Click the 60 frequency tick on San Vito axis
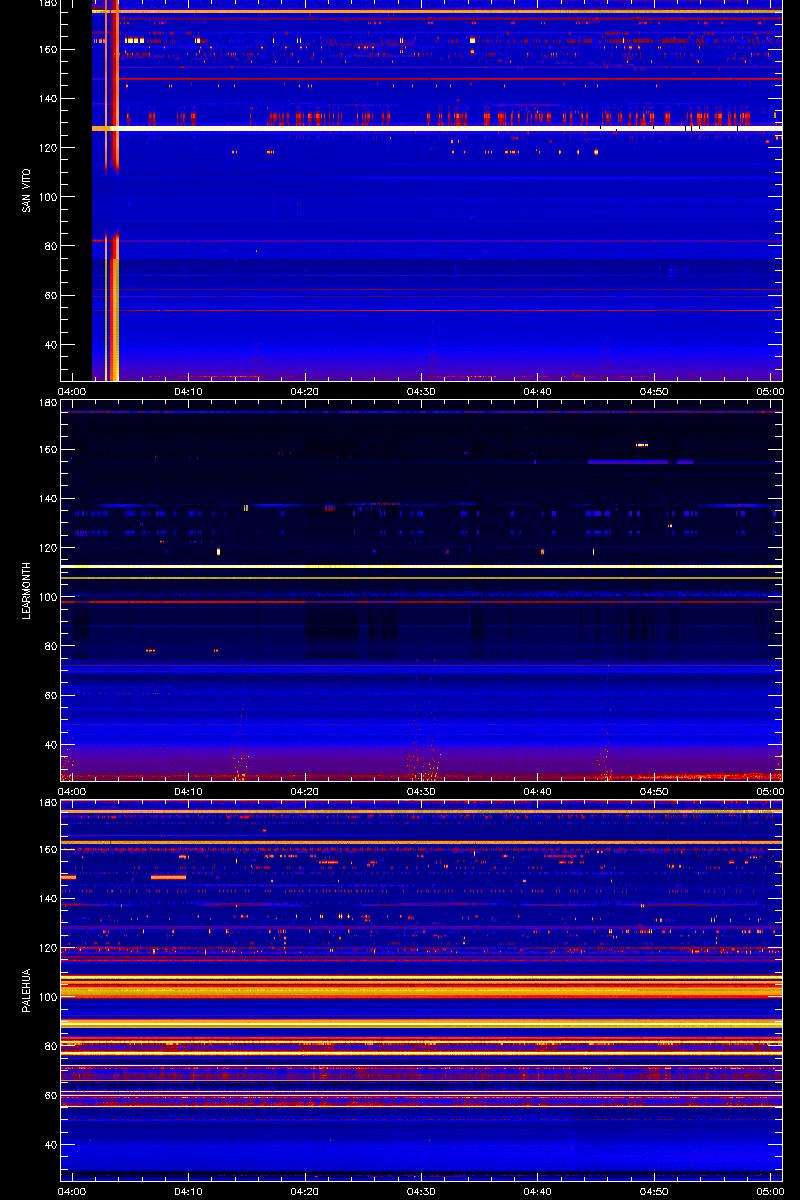Image resolution: width=800 pixels, height=1200 pixels. (x=49, y=296)
